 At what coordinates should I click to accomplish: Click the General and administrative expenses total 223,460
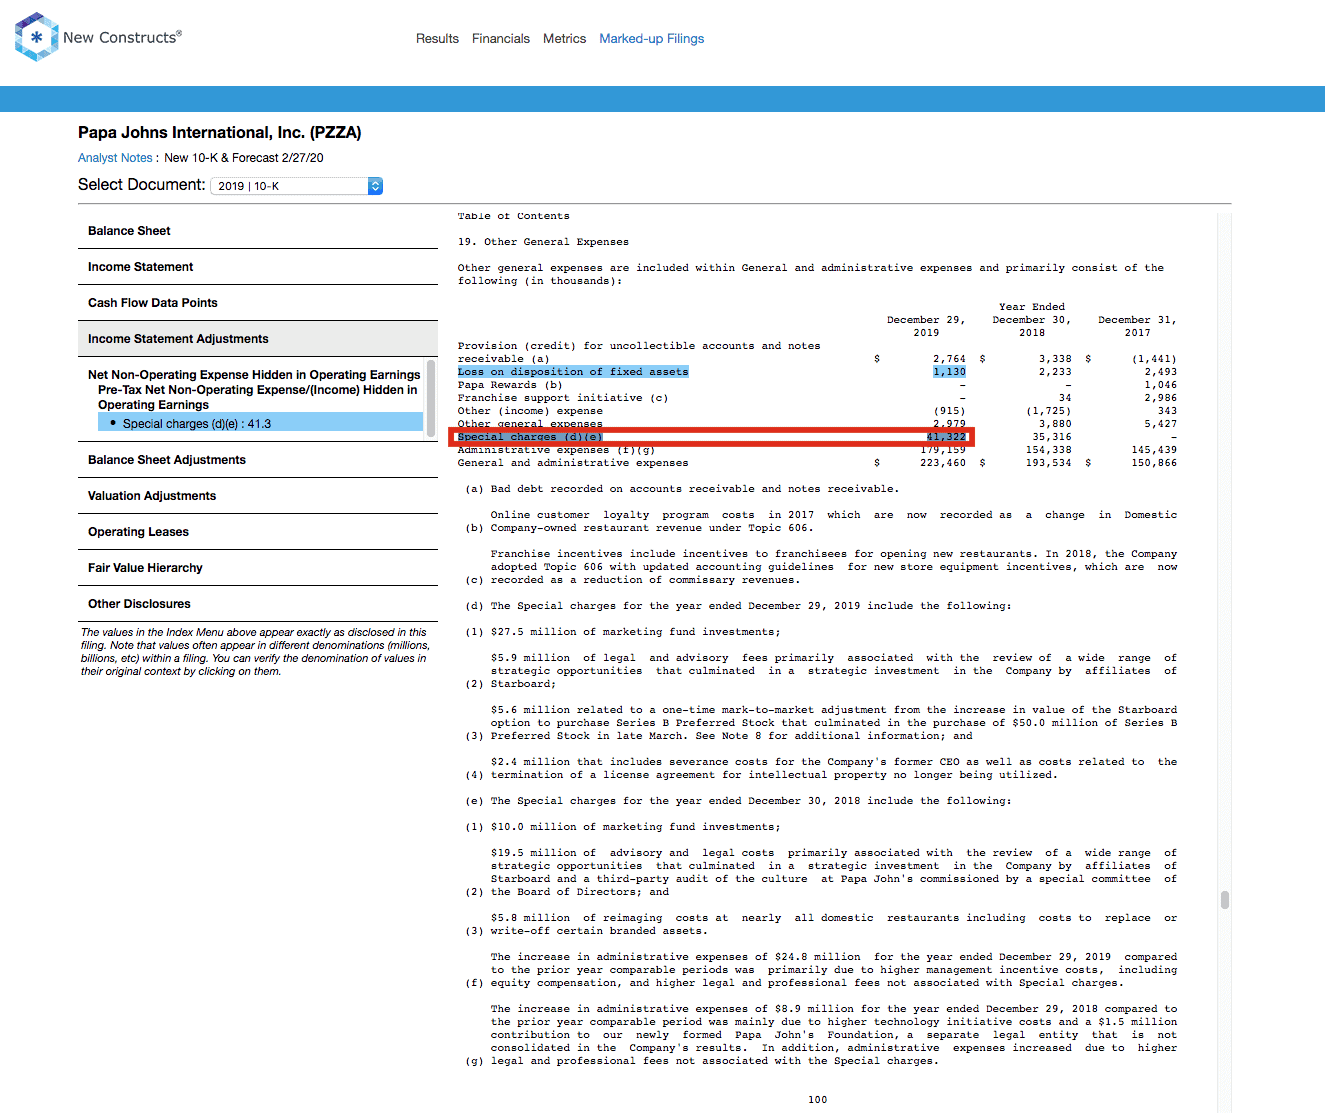(x=943, y=463)
